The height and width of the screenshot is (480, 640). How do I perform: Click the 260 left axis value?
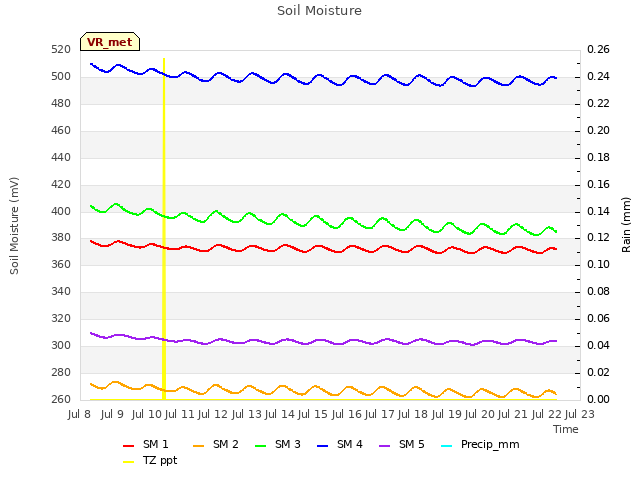pyautogui.click(x=61, y=399)
